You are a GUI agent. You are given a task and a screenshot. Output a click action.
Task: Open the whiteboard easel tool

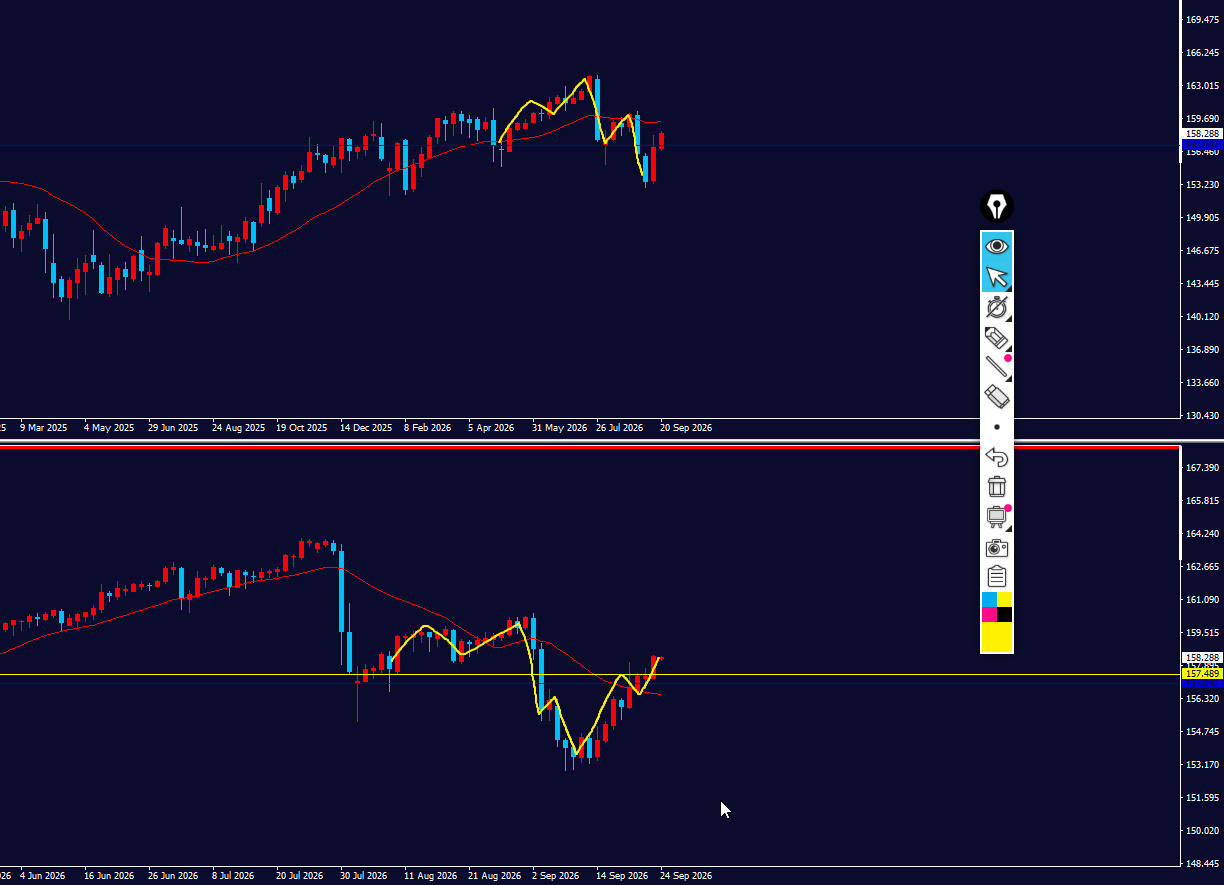[x=997, y=517]
